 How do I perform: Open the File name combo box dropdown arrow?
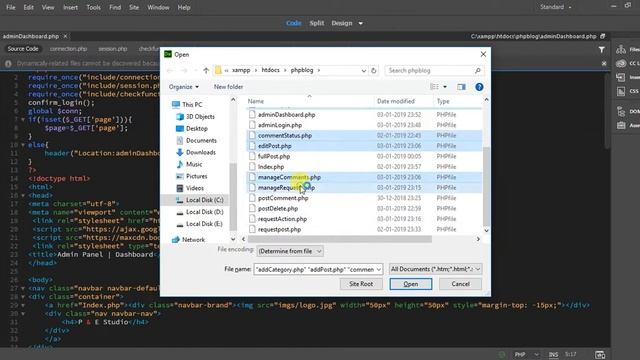378,269
